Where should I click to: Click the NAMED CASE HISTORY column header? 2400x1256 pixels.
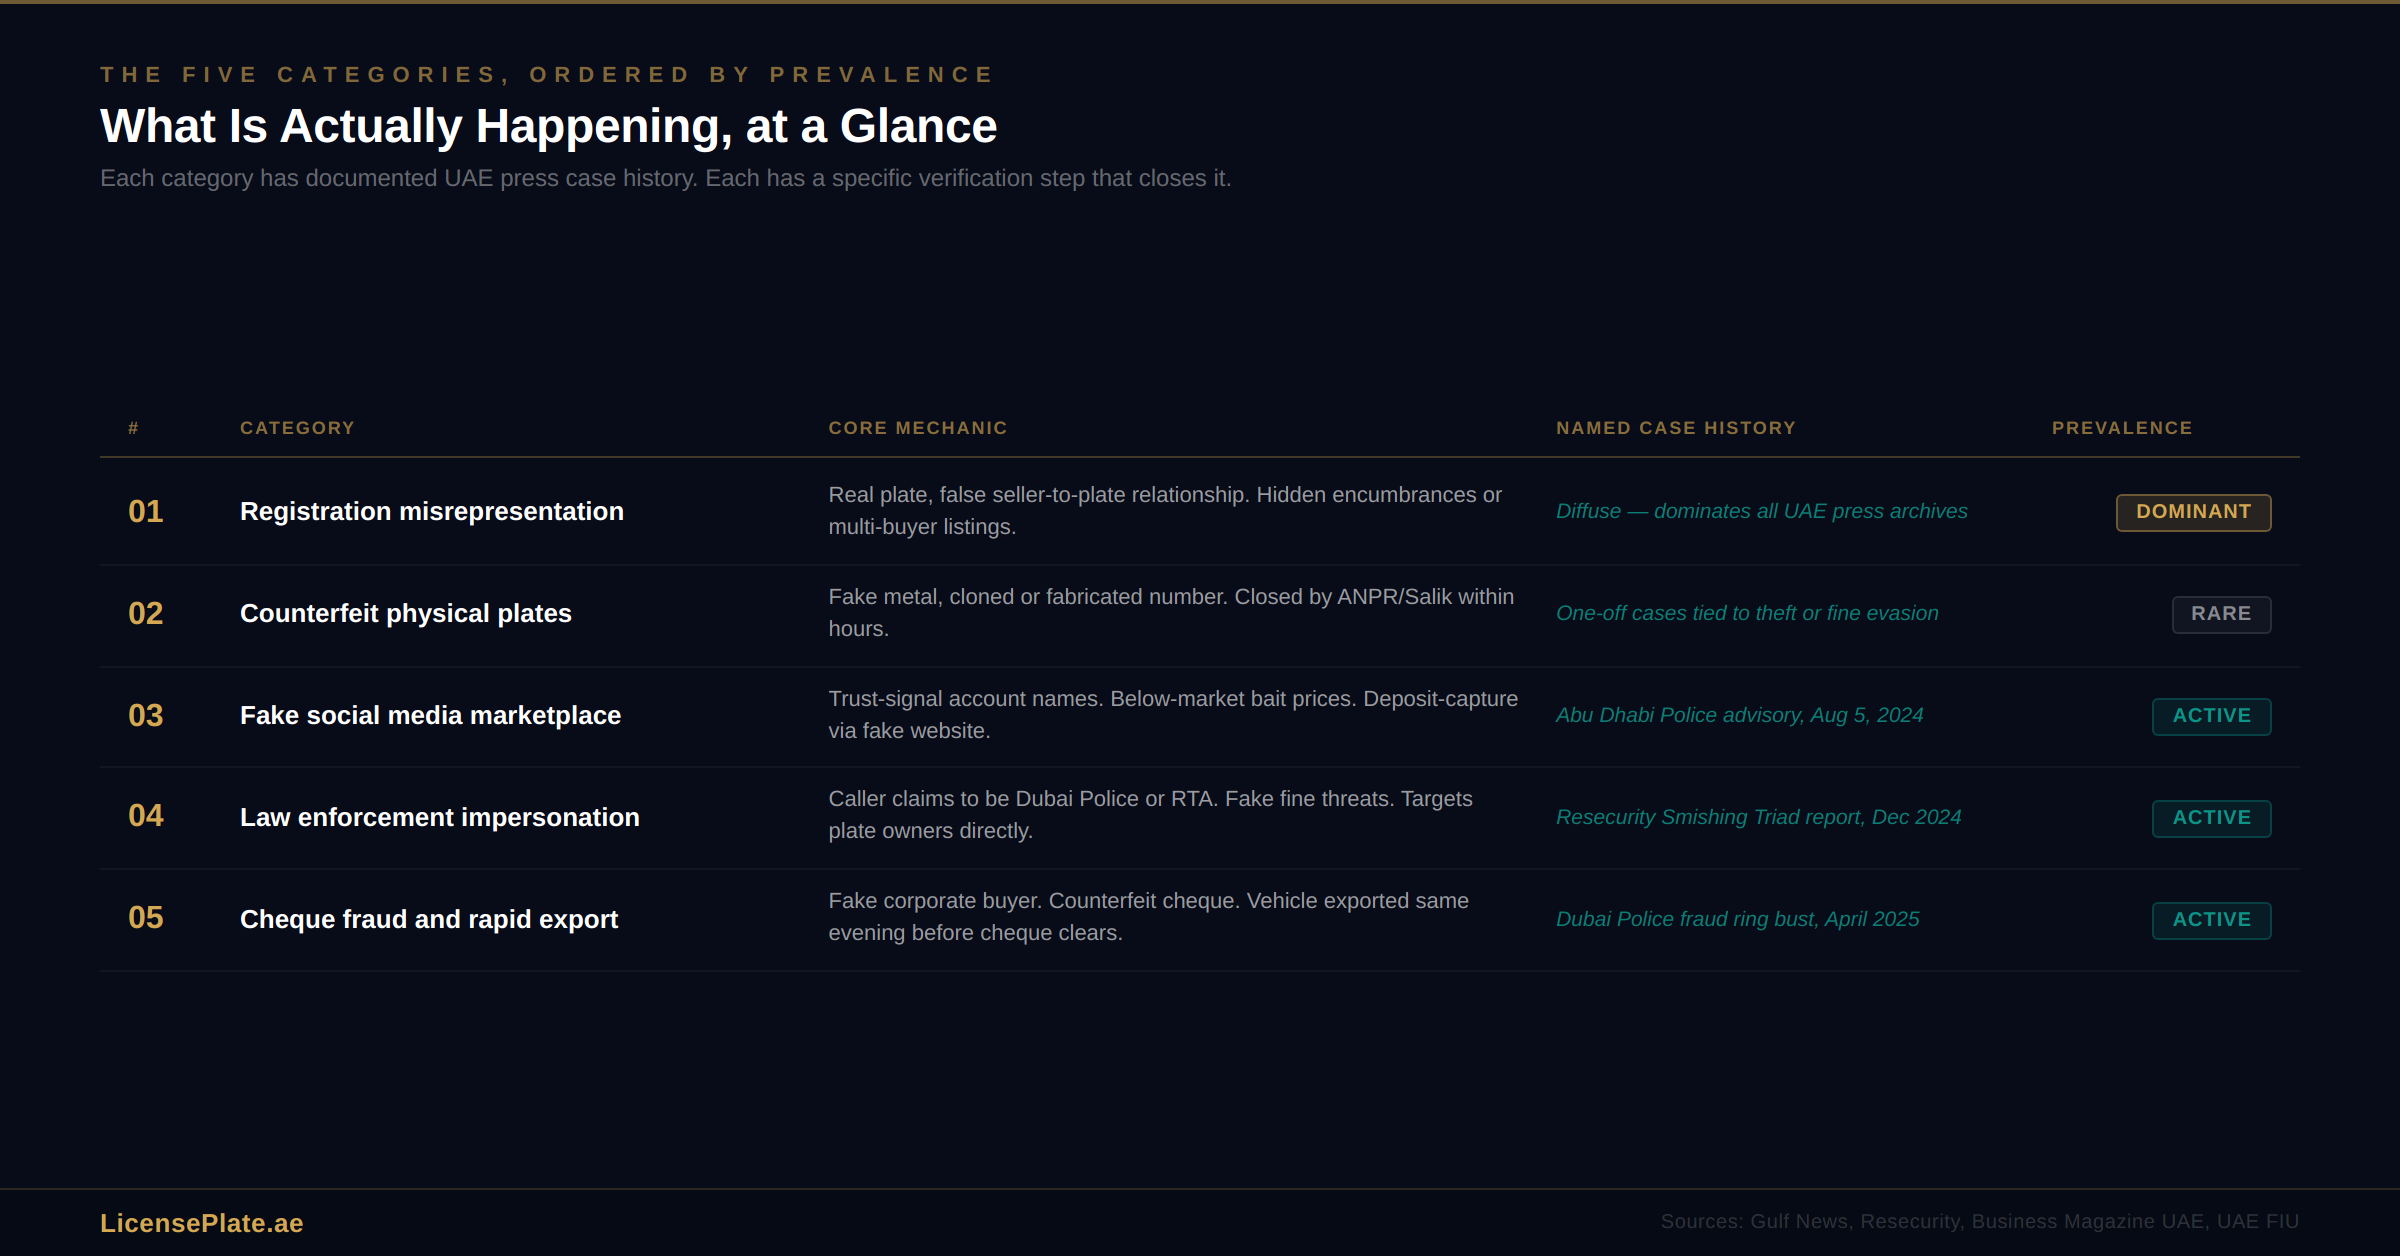click(1675, 428)
